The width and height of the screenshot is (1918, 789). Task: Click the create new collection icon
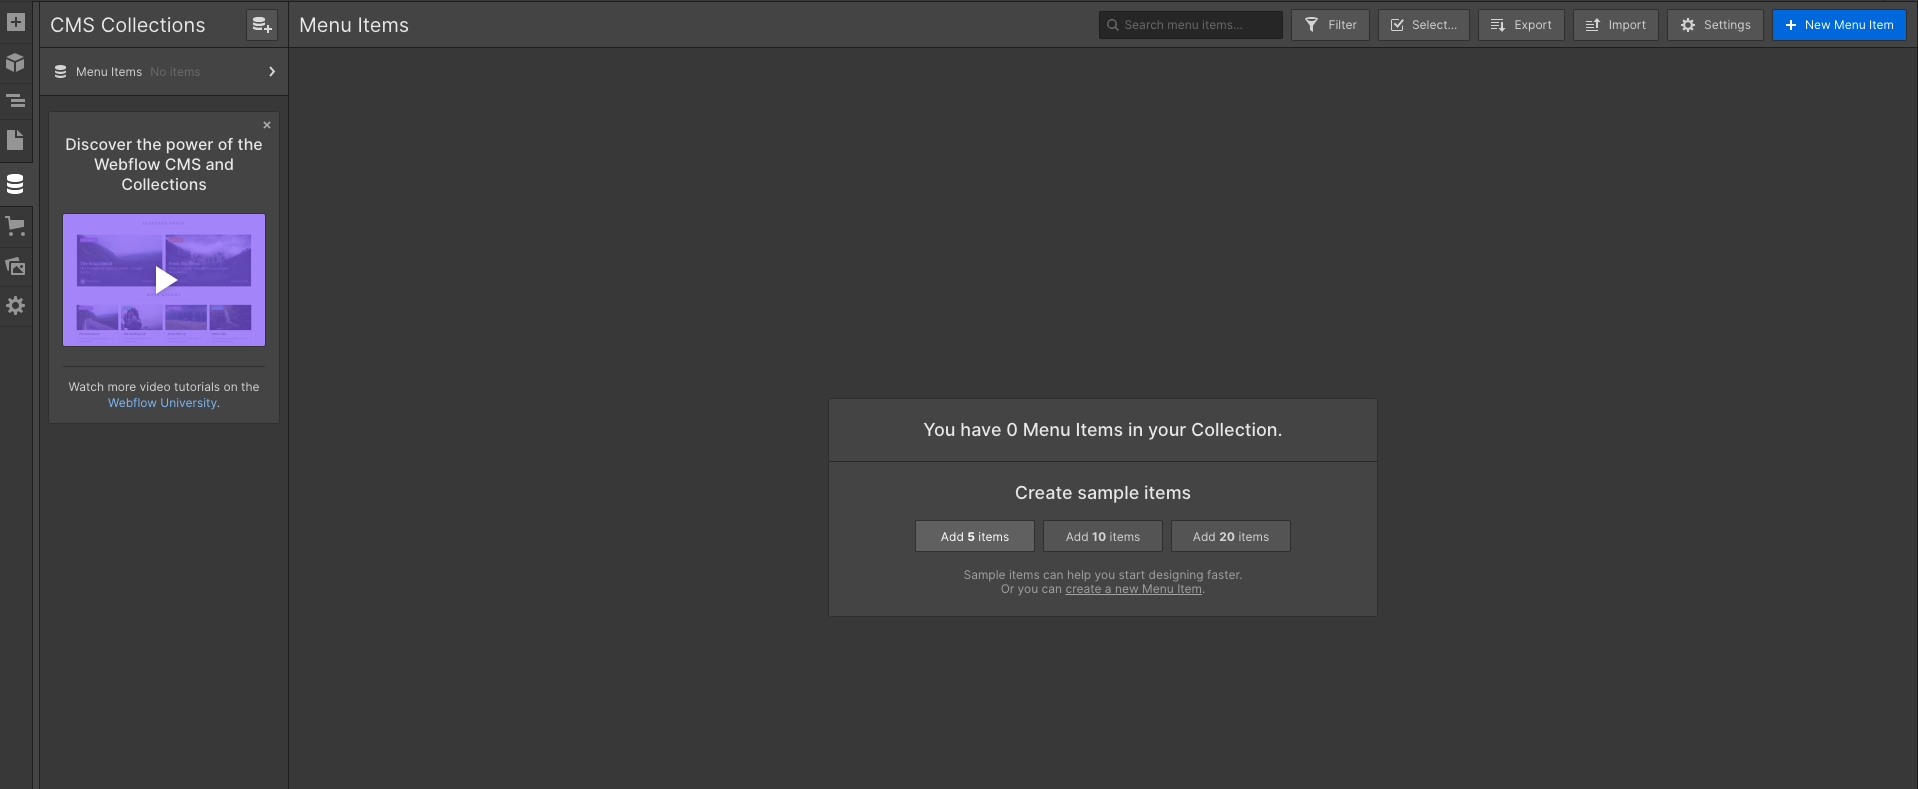pyautogui.click(x=262, y=25)
